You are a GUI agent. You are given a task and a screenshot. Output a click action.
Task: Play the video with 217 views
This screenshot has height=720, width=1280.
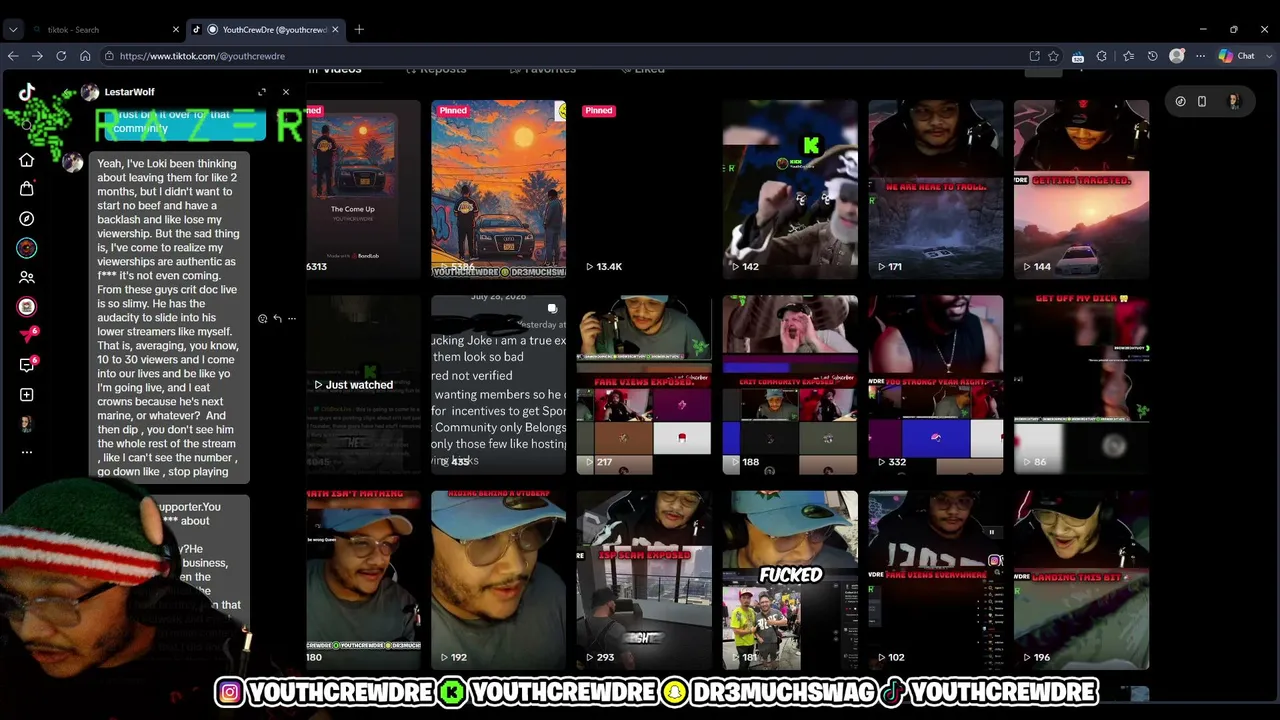644,384
